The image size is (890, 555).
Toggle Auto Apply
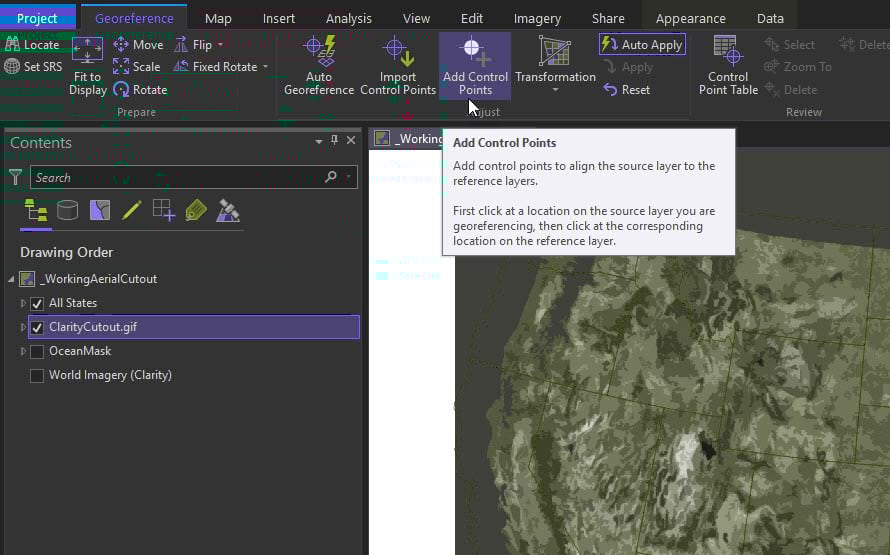642,44
